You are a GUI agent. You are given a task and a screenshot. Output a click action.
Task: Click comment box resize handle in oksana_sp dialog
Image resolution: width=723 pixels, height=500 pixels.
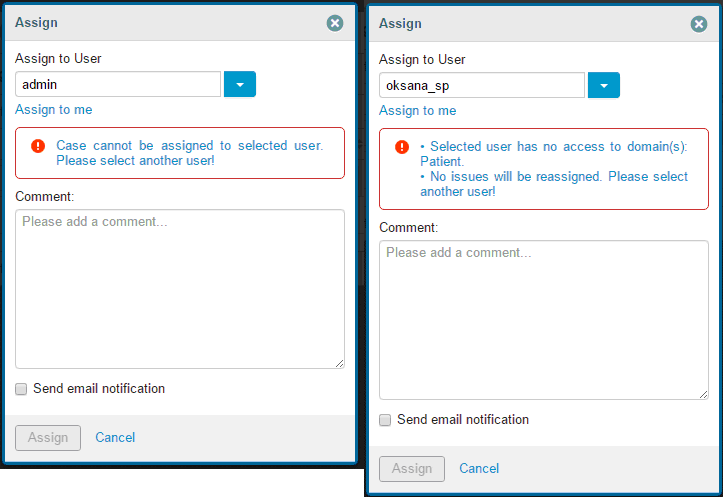tap(704, 395)
